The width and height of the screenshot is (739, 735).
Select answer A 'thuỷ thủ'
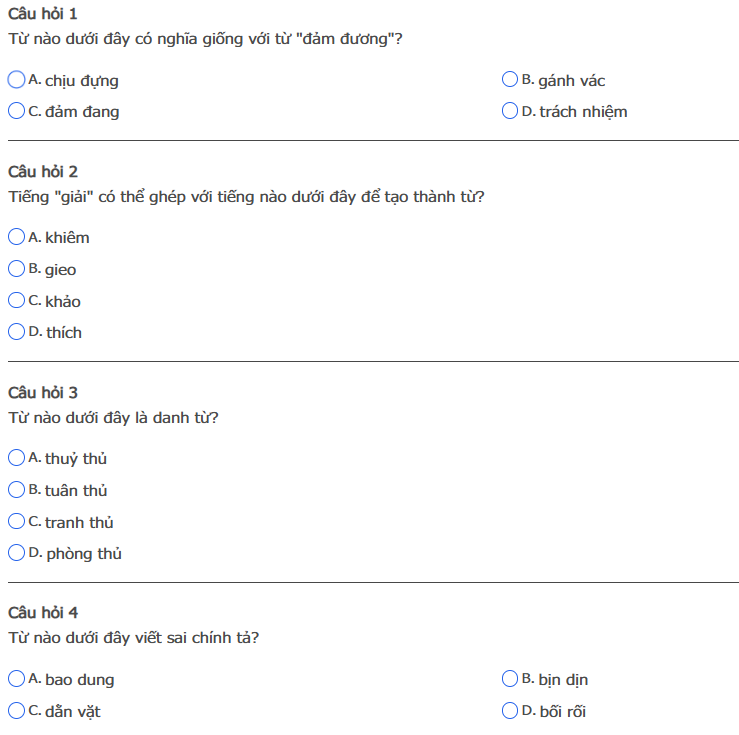(x=17, y=458)
